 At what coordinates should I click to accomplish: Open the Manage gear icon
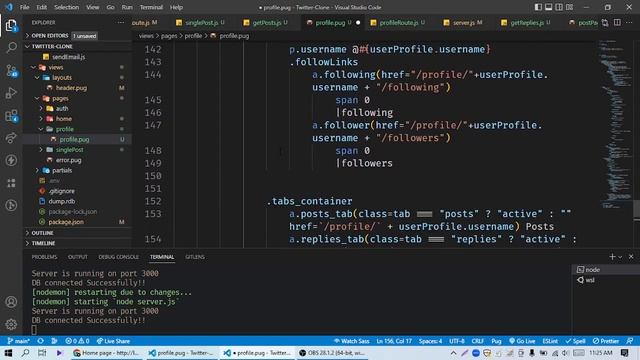[11, 324]
